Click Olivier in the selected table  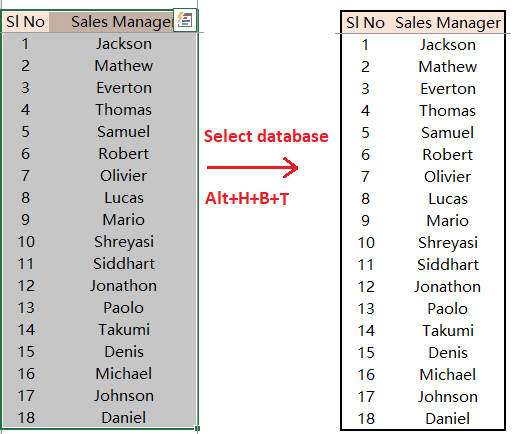123,175
